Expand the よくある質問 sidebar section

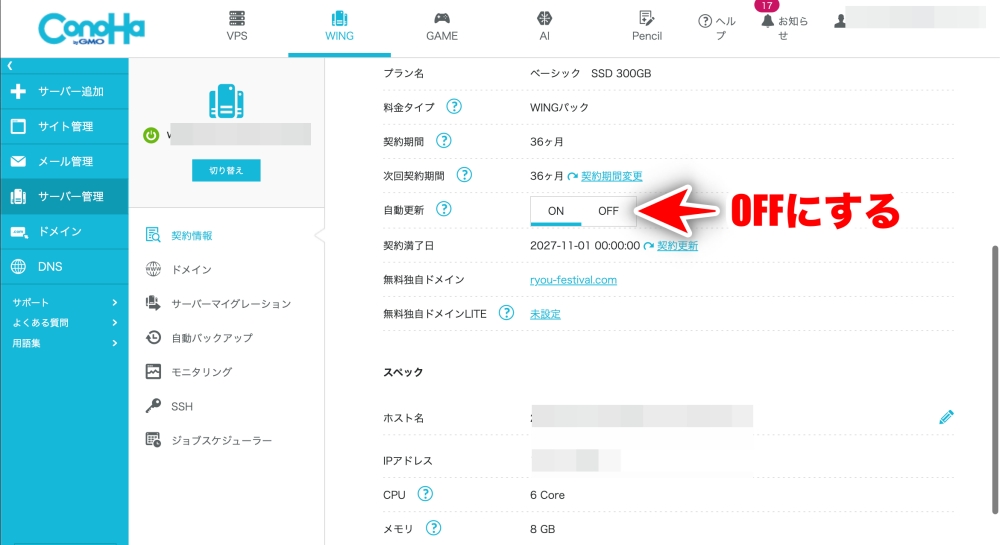pos(115,322)
